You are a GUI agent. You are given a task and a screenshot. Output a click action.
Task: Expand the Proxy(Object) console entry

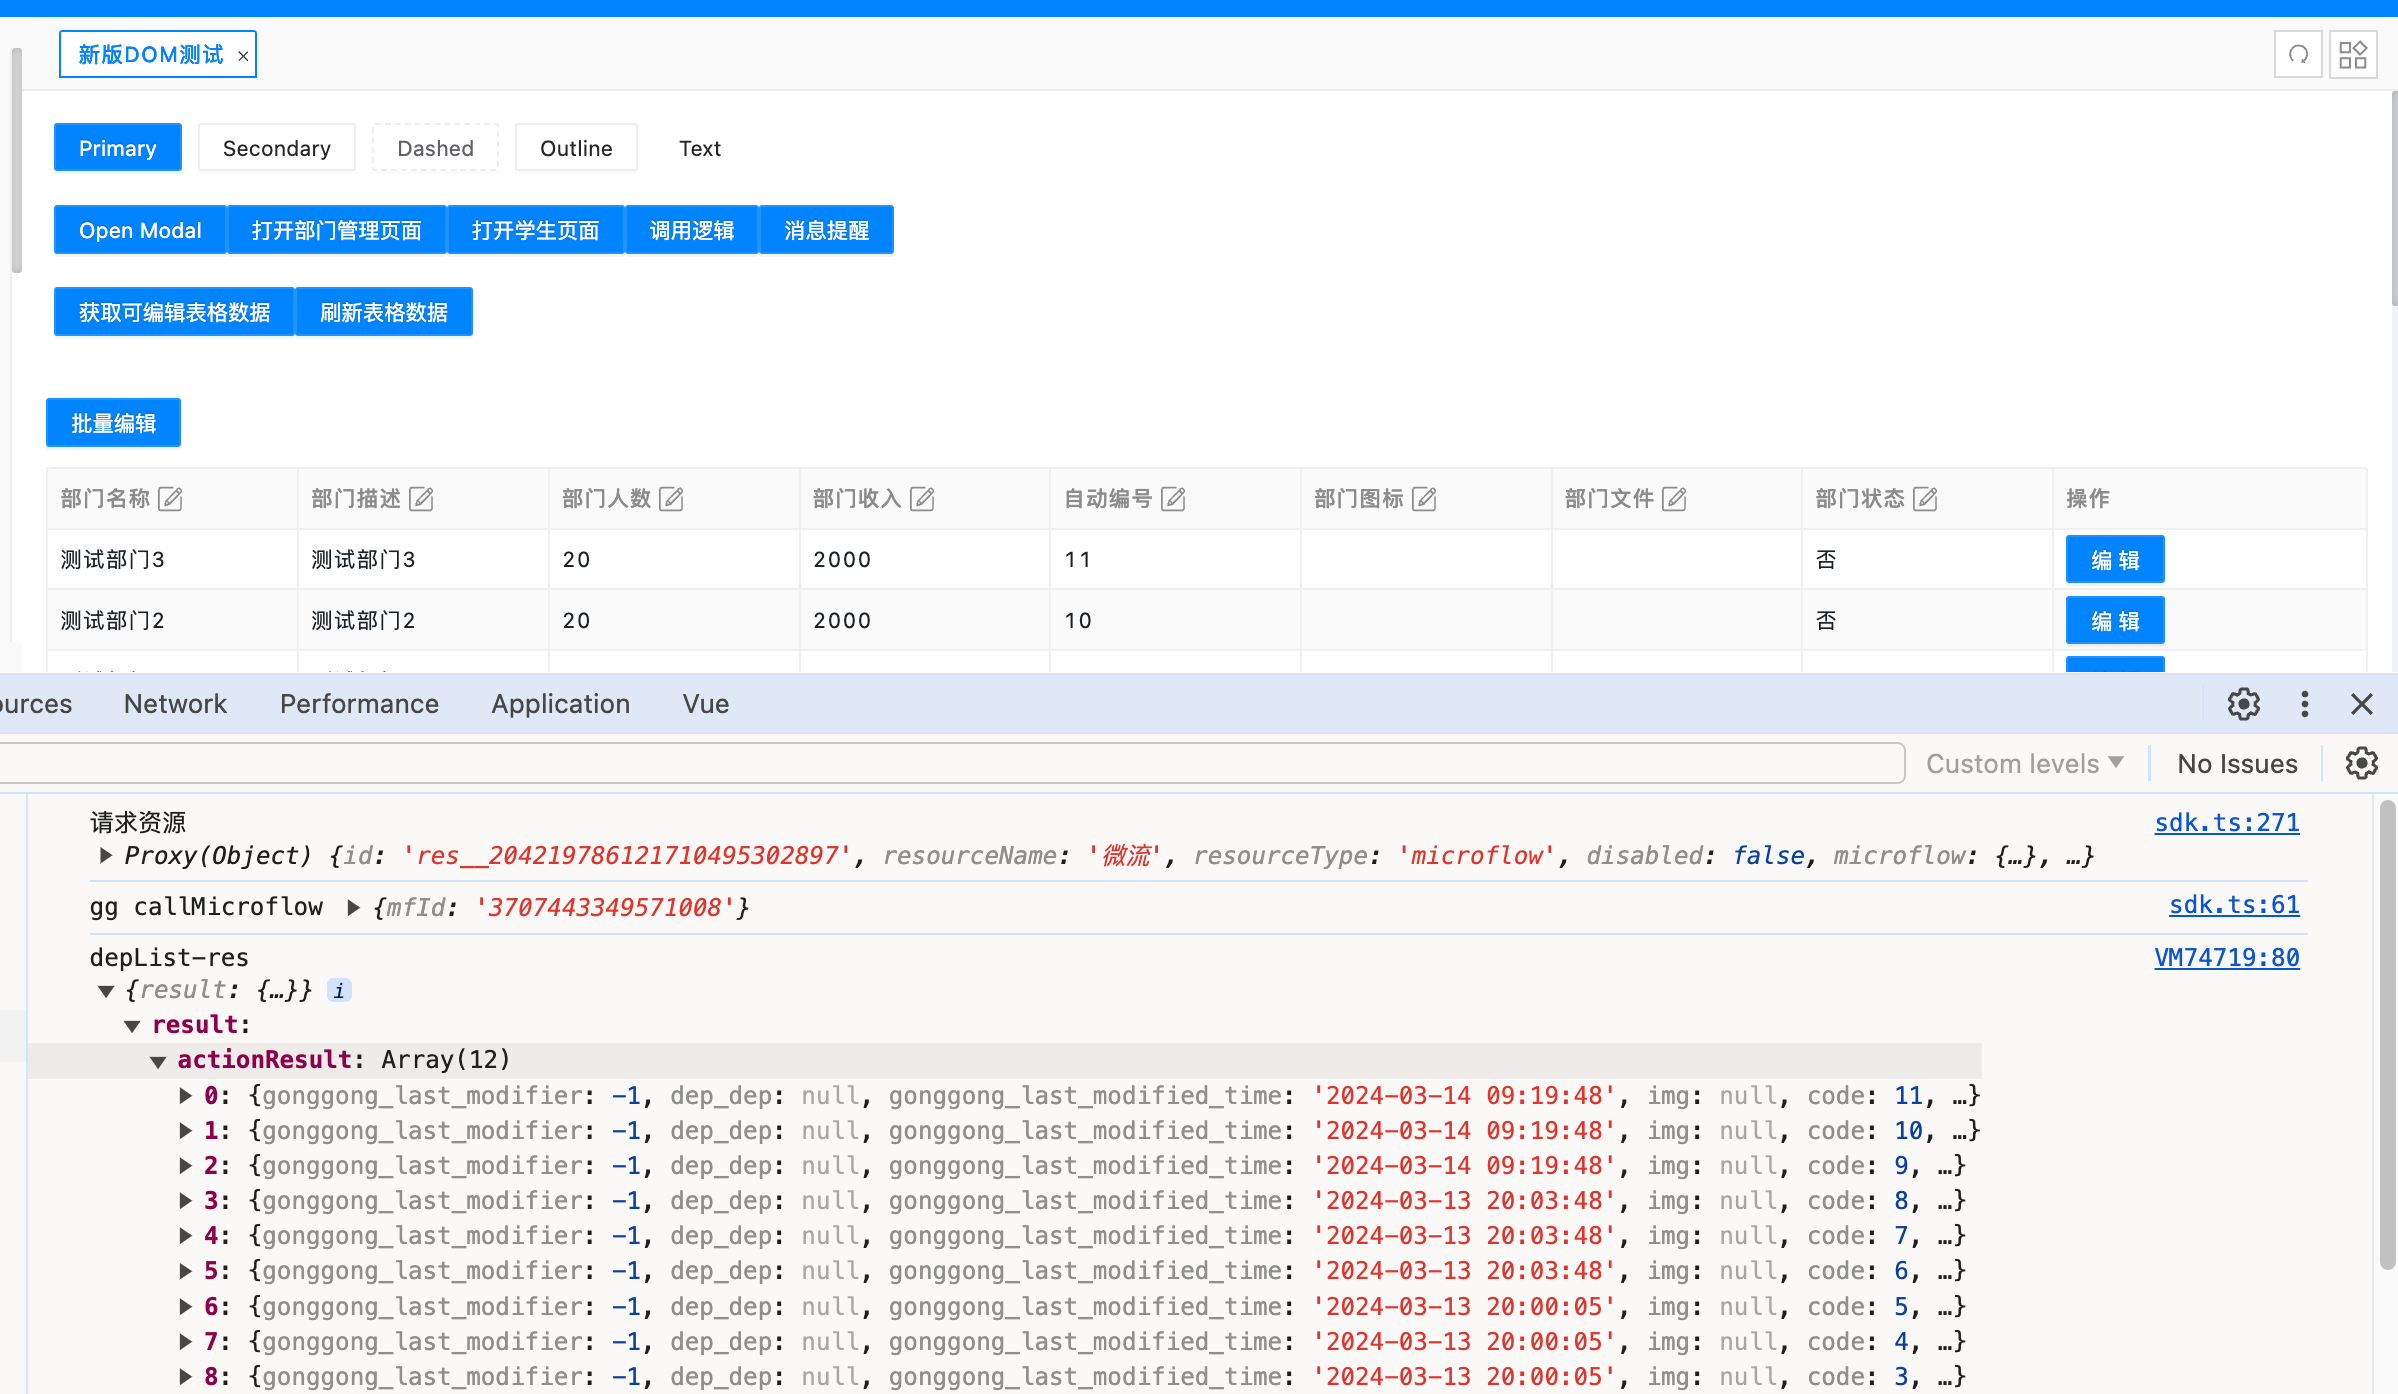tap(105, 855)
